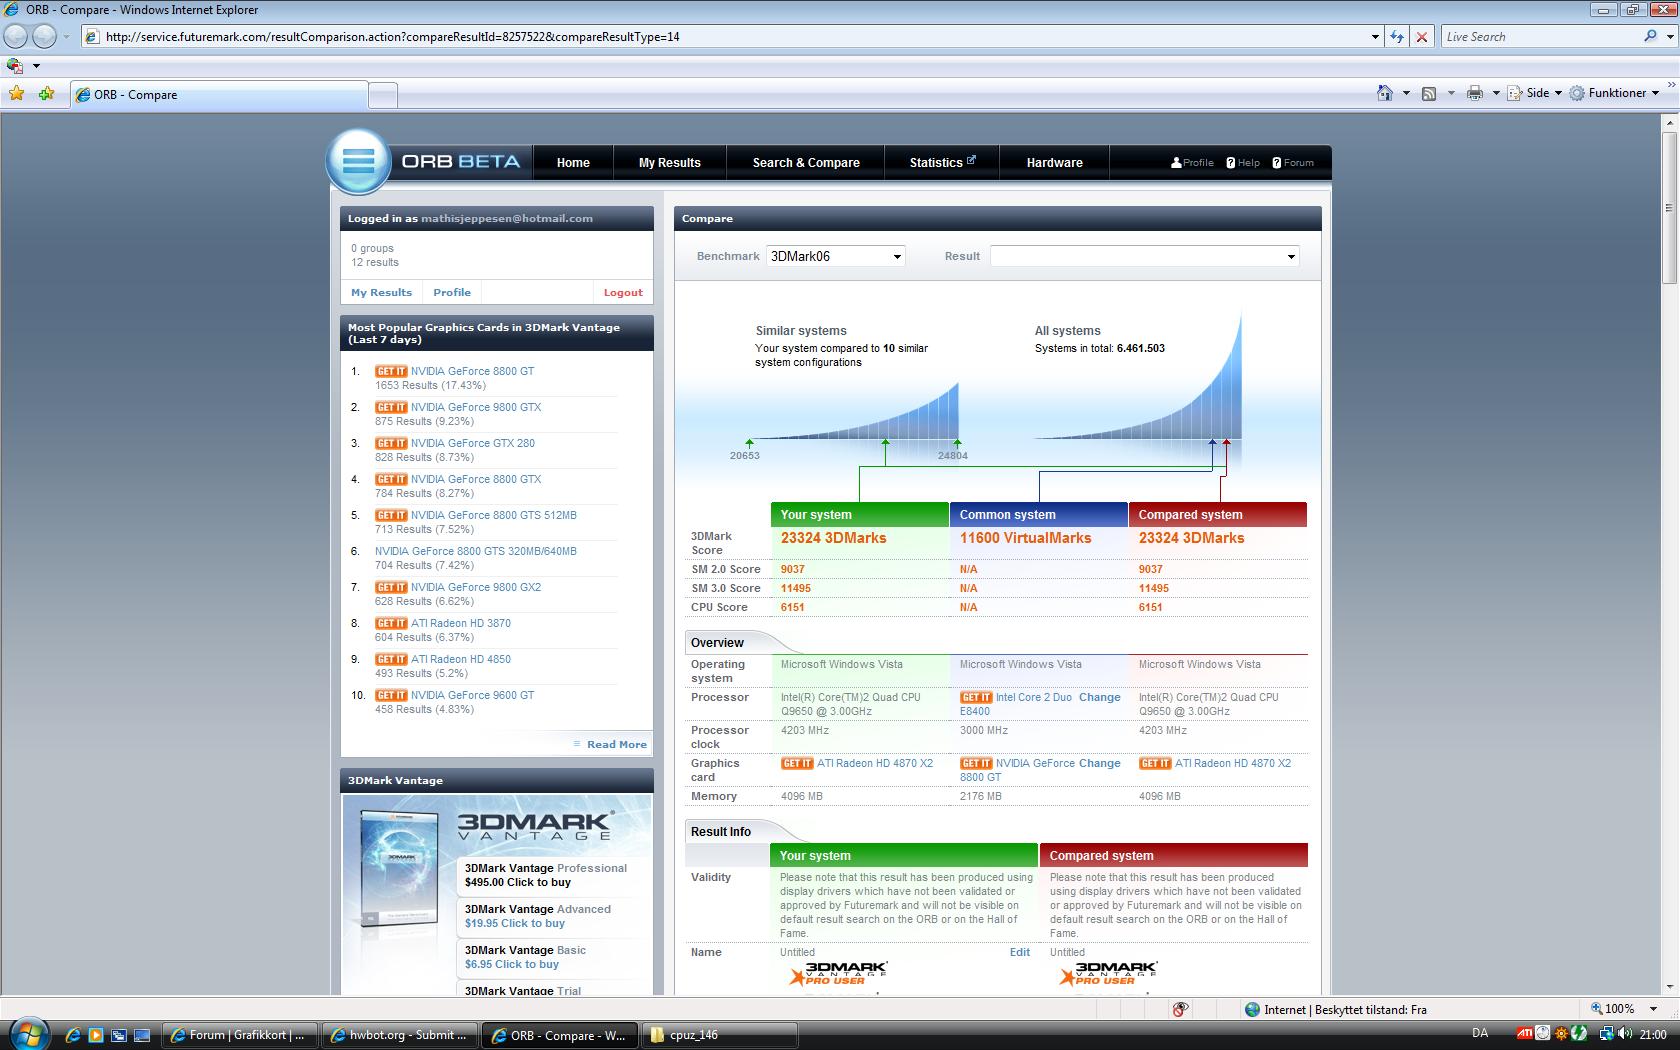Image resolution: width=1680 pixels, height=1050 pixels.
Task: Open Favorites Center star icon
Action: tap(17, 94)
